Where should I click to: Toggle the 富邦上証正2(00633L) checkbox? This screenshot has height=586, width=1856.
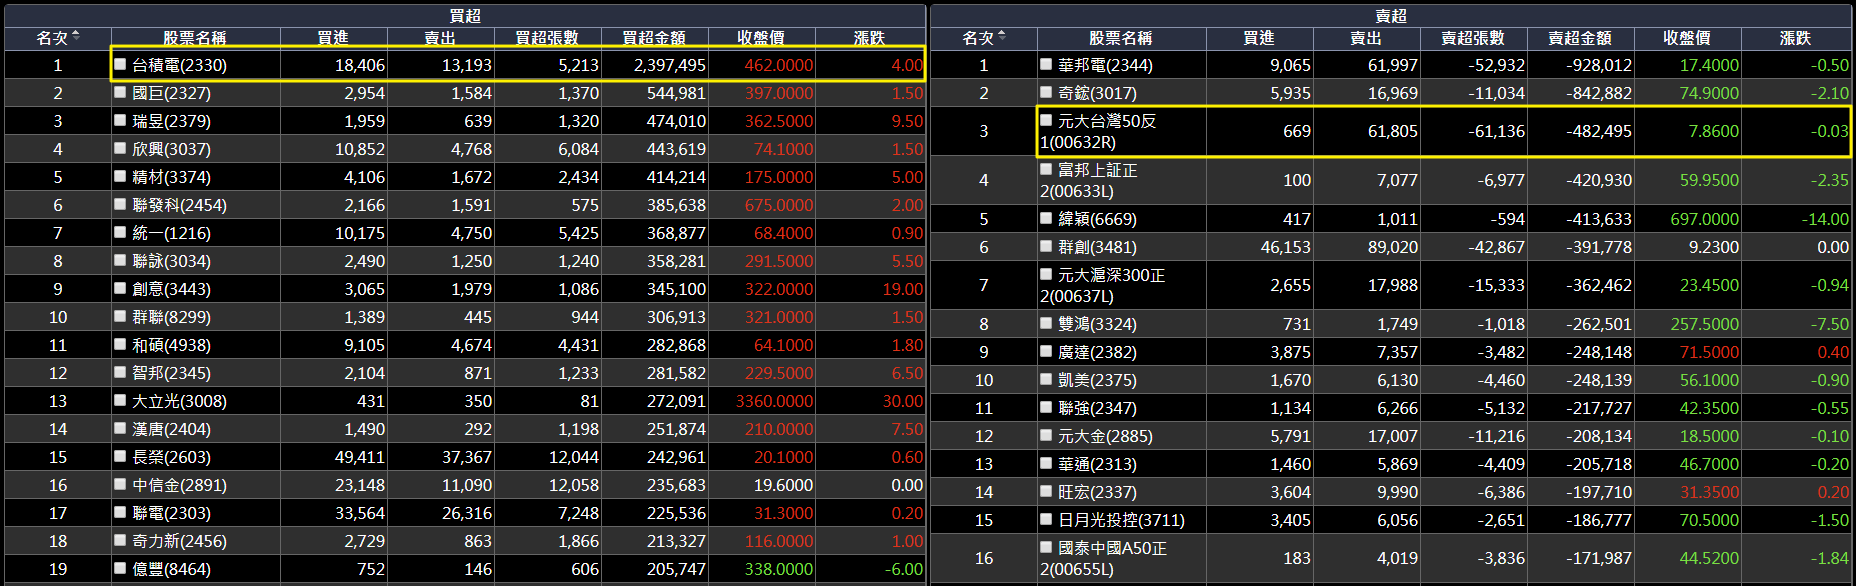1046,169
